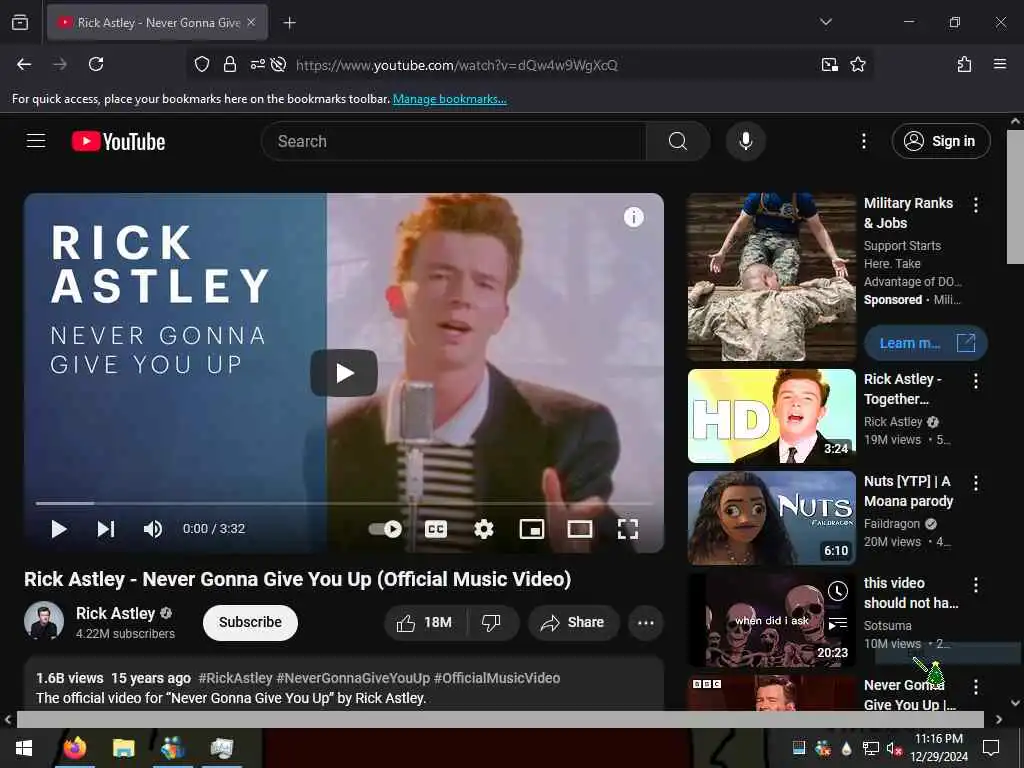Image resolution: width=1024 pixels, height=768 pixels.
Task: Go back in browser history
Action: 24,64
